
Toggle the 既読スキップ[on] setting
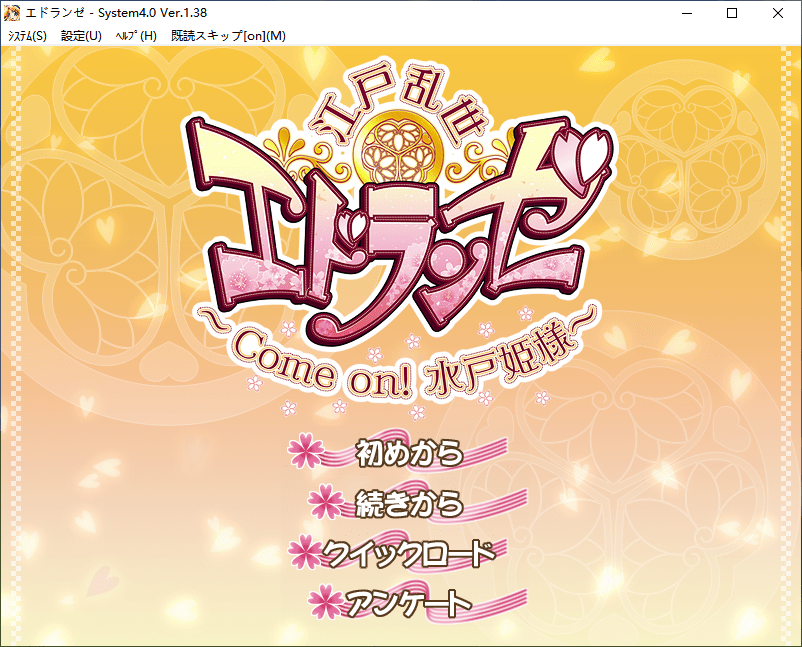click(x=228, y=36)
